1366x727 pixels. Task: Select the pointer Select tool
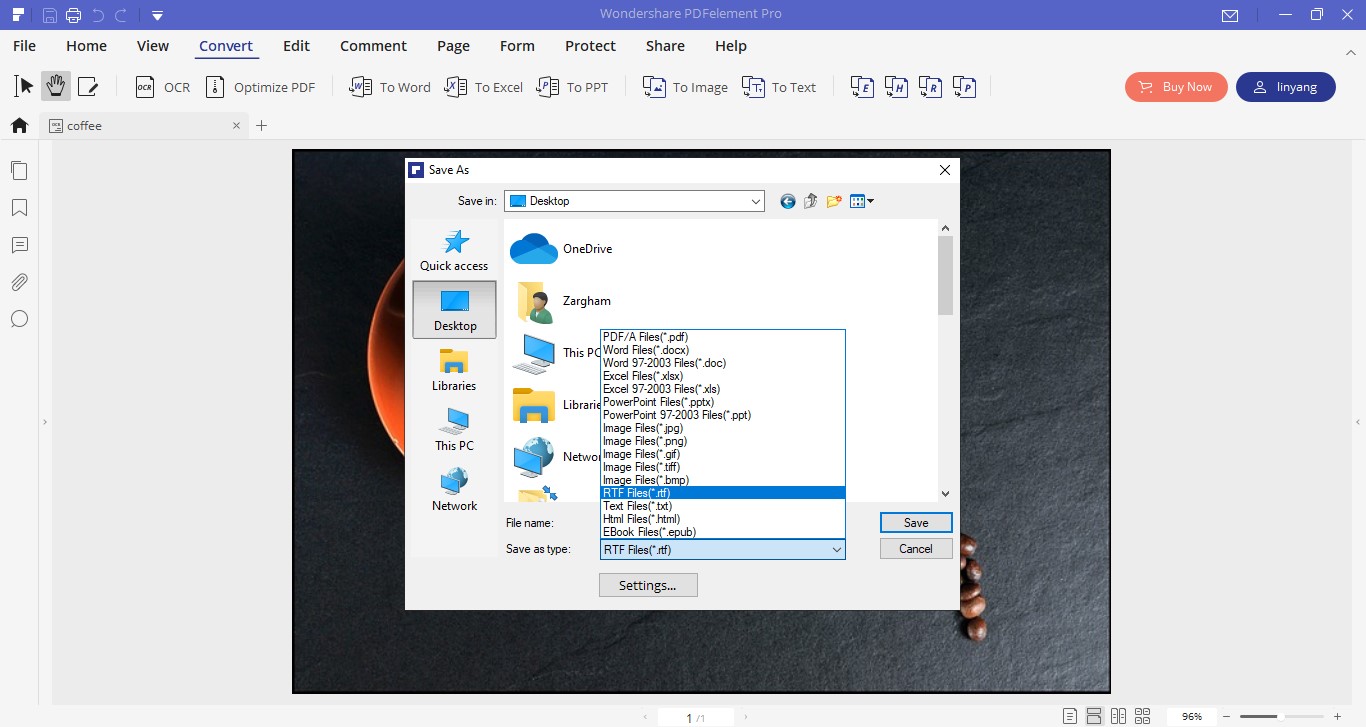tap(24, 87)
